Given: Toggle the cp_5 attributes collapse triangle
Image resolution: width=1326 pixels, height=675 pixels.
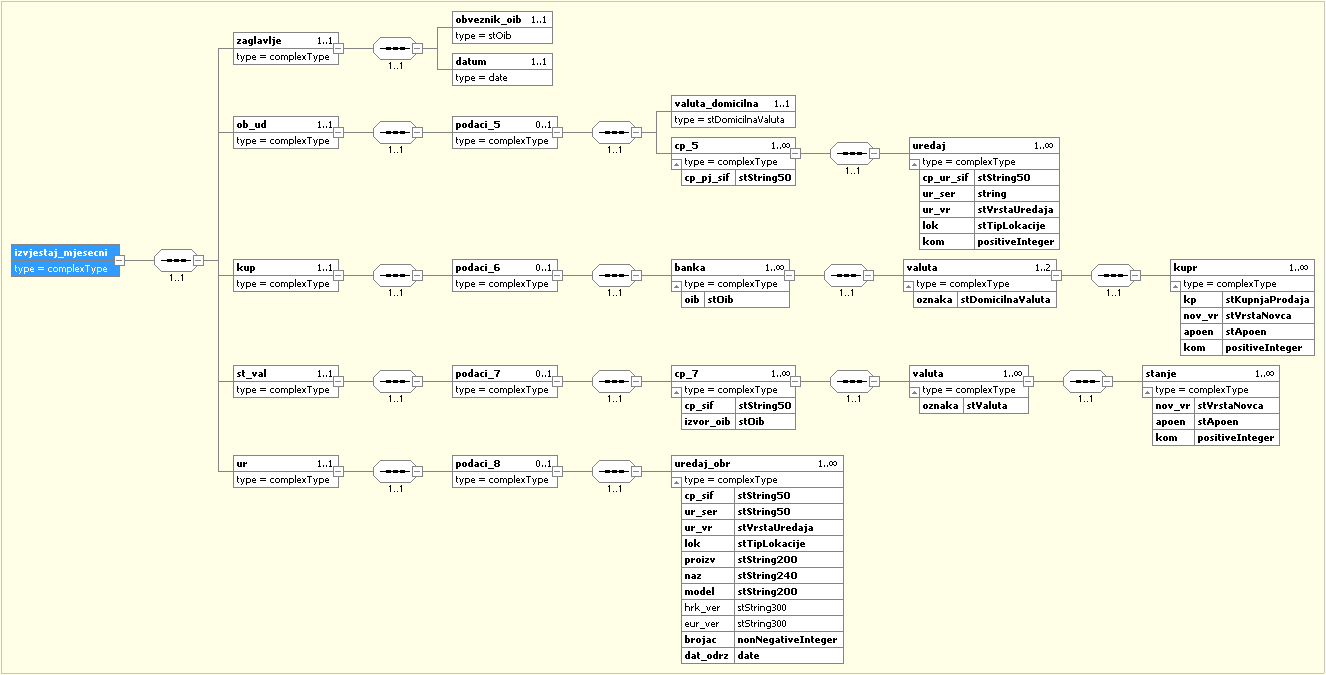Looking at the screenshot, I should pyautogui.click(x=677, y=162).
